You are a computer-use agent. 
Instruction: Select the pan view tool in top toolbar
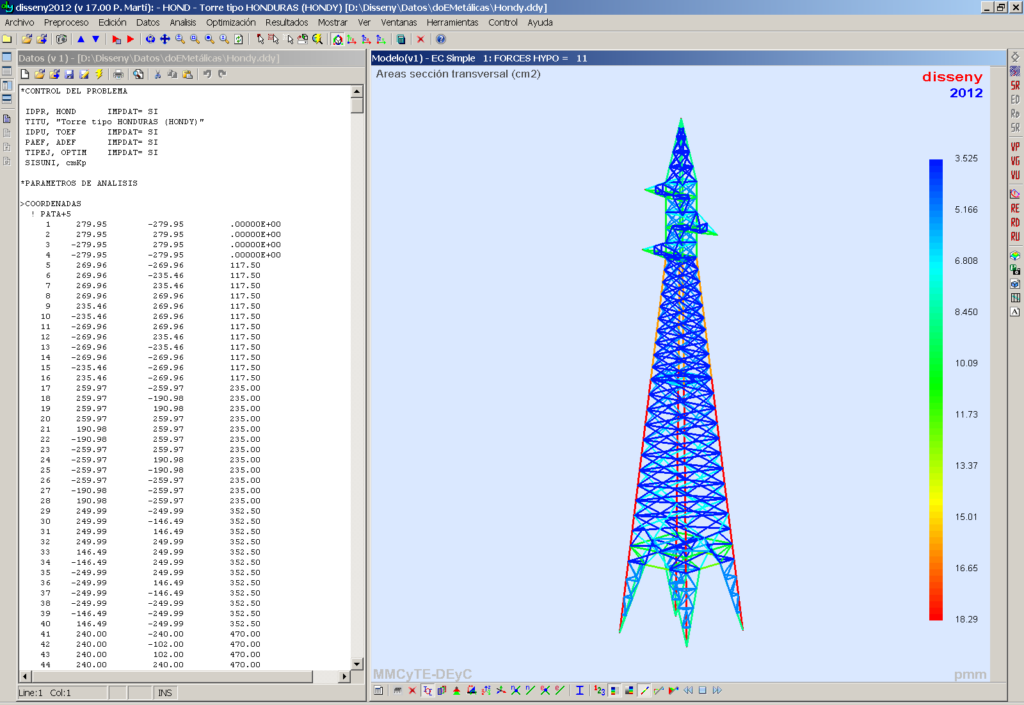(165, 39)
